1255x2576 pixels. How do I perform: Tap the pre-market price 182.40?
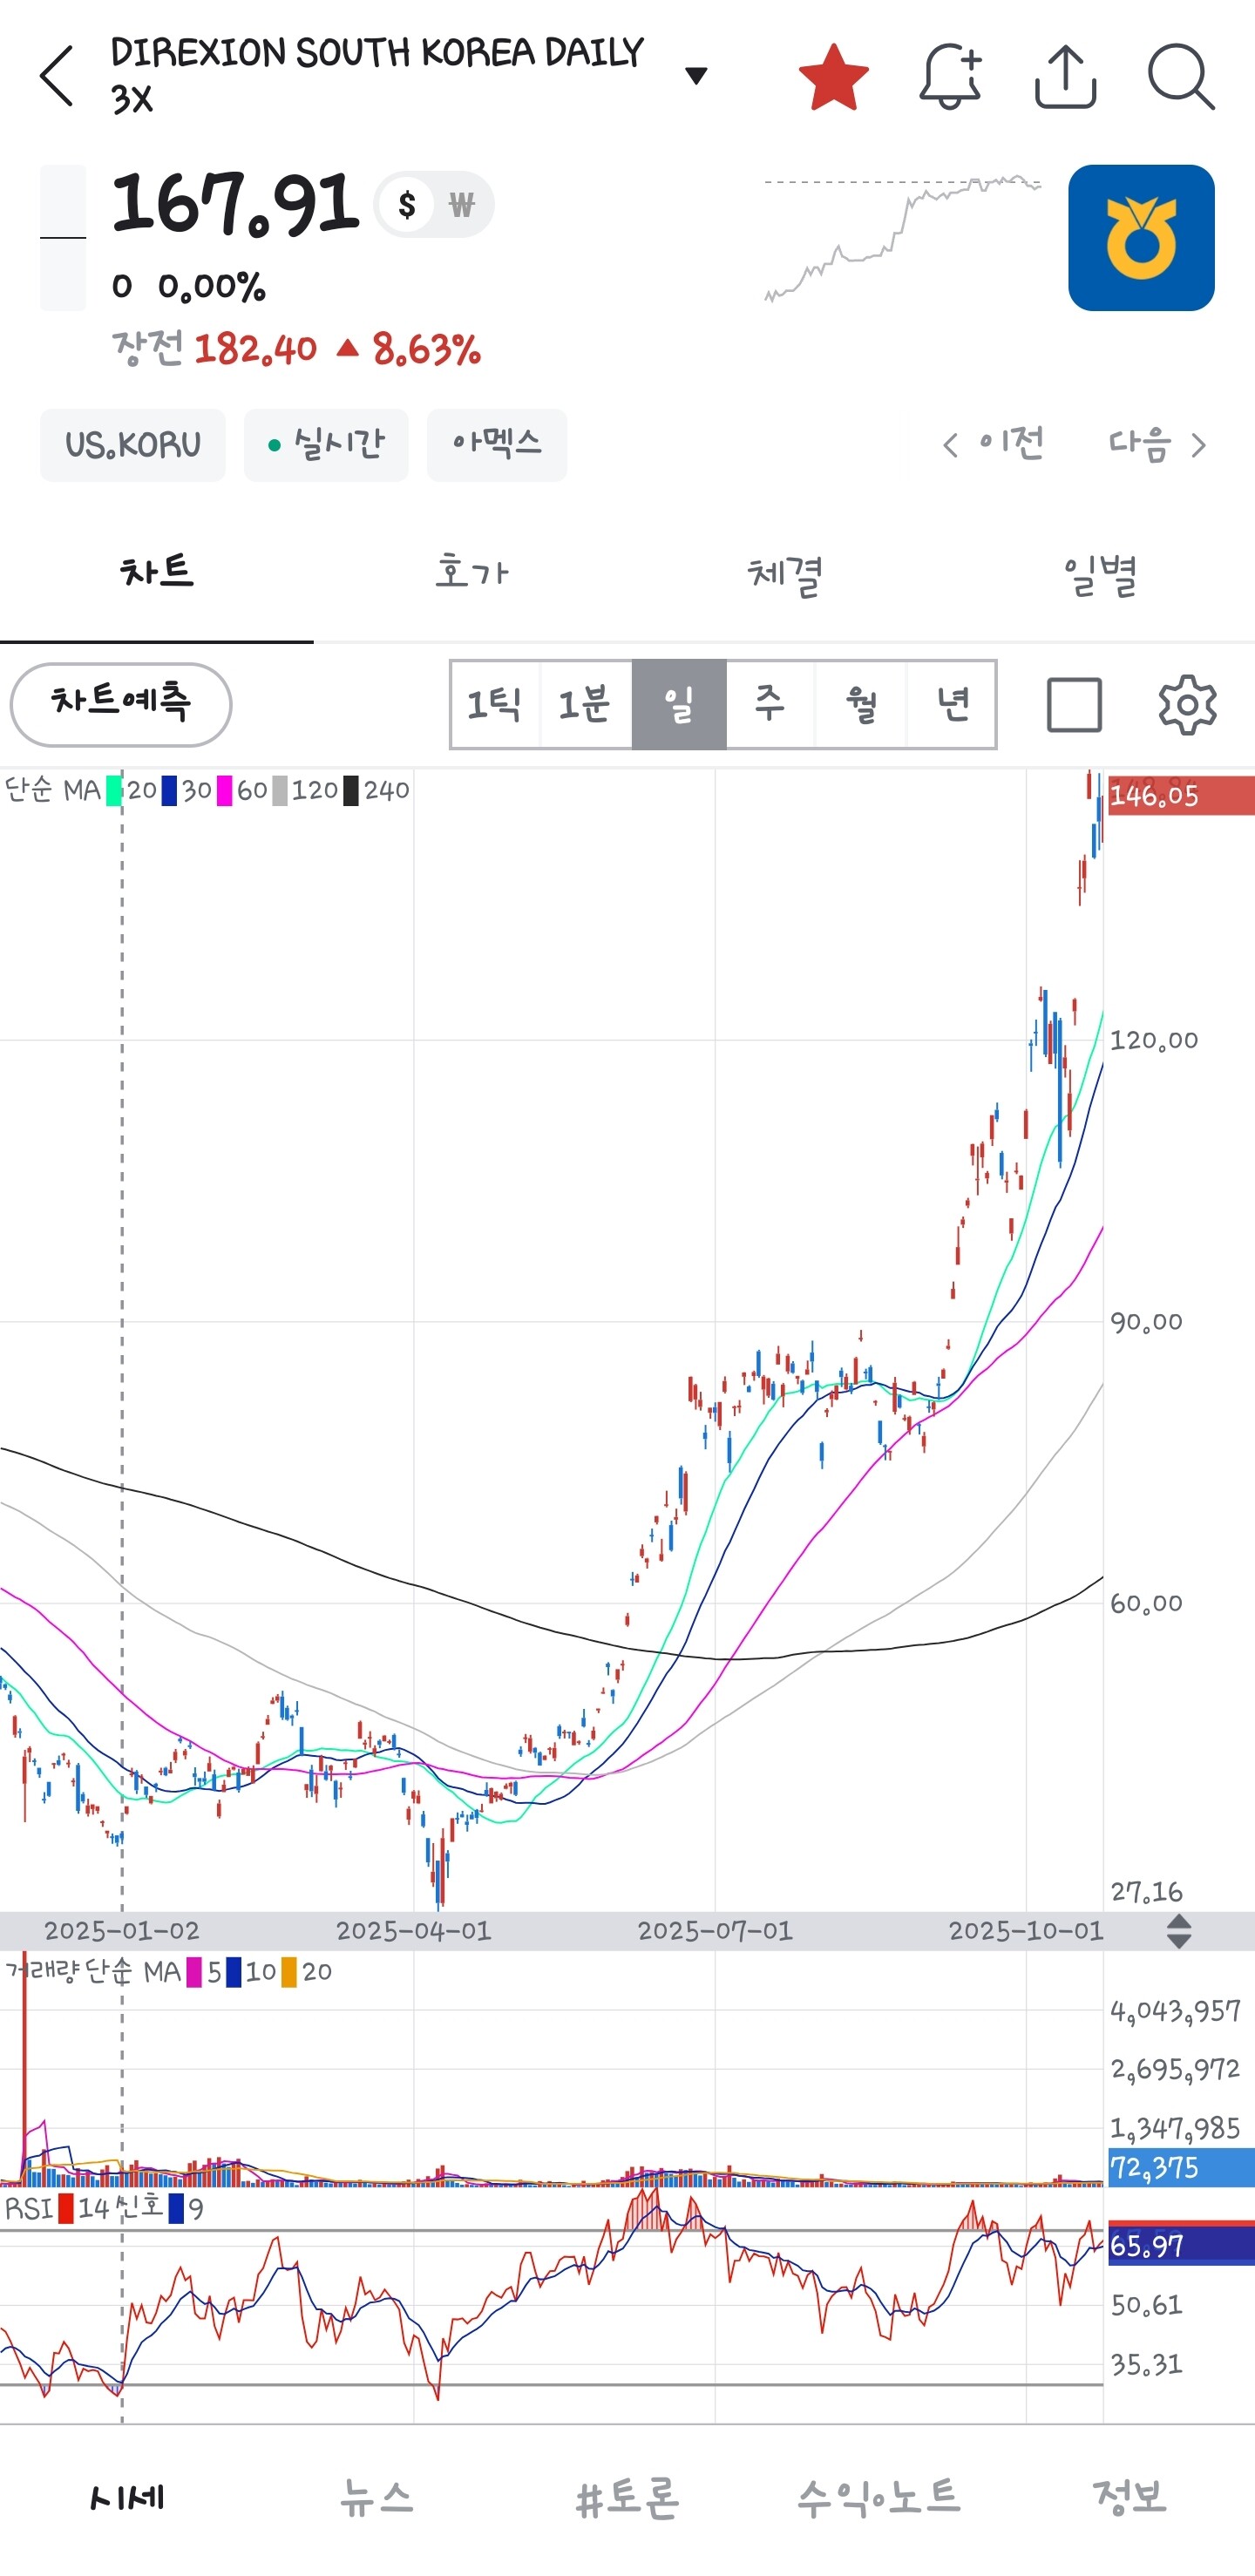255,349
